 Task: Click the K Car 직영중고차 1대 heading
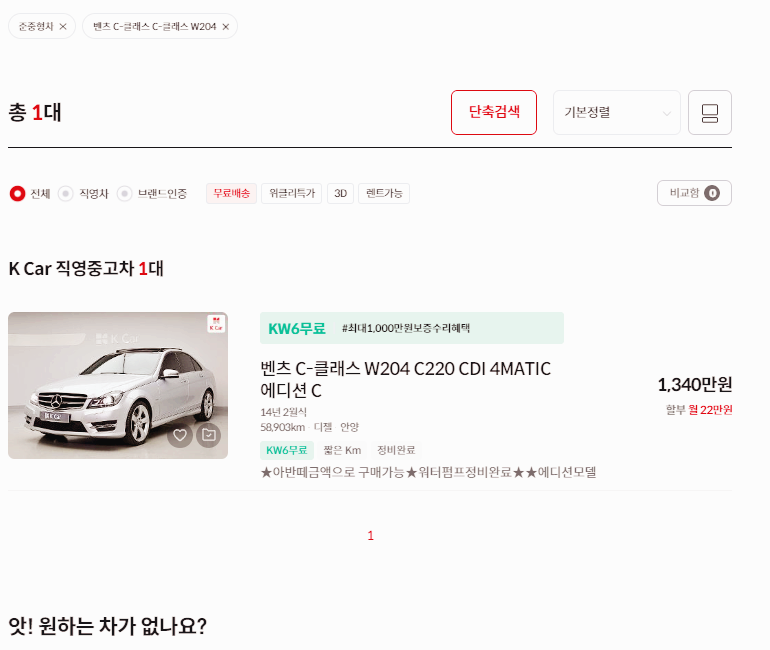86,269
